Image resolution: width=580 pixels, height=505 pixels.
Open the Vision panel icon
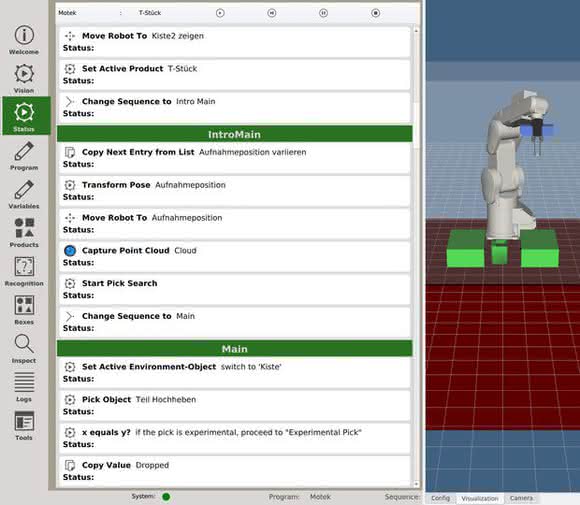click(24, 78)
